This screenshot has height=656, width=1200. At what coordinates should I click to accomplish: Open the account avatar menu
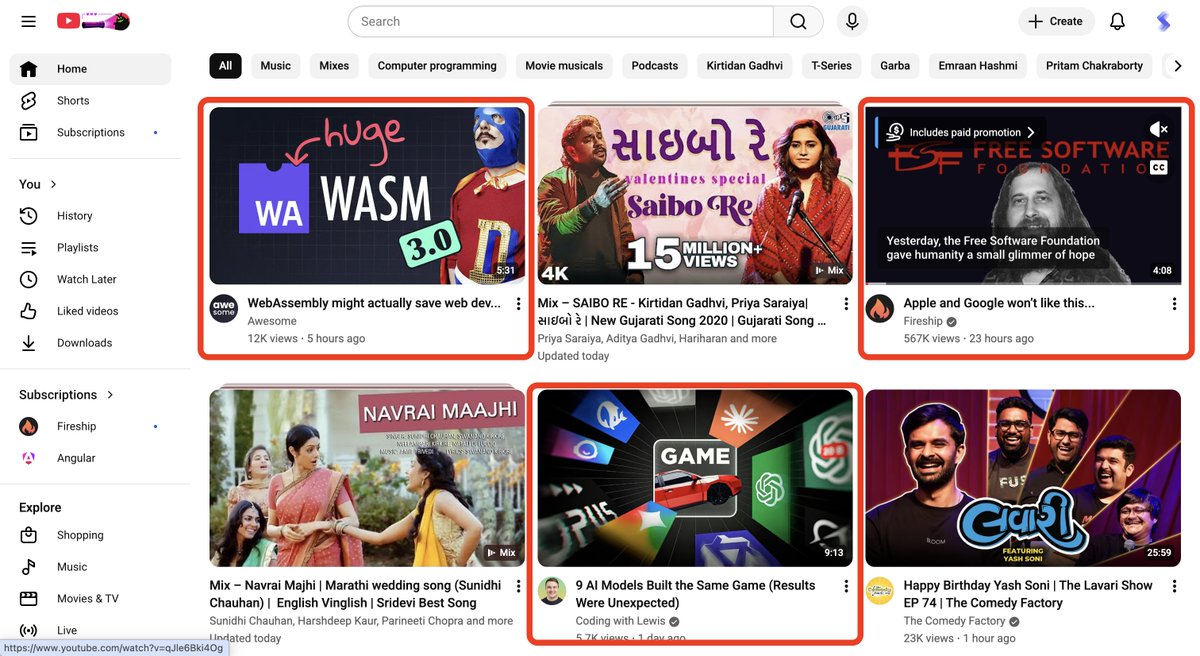tap(1163, 21)
